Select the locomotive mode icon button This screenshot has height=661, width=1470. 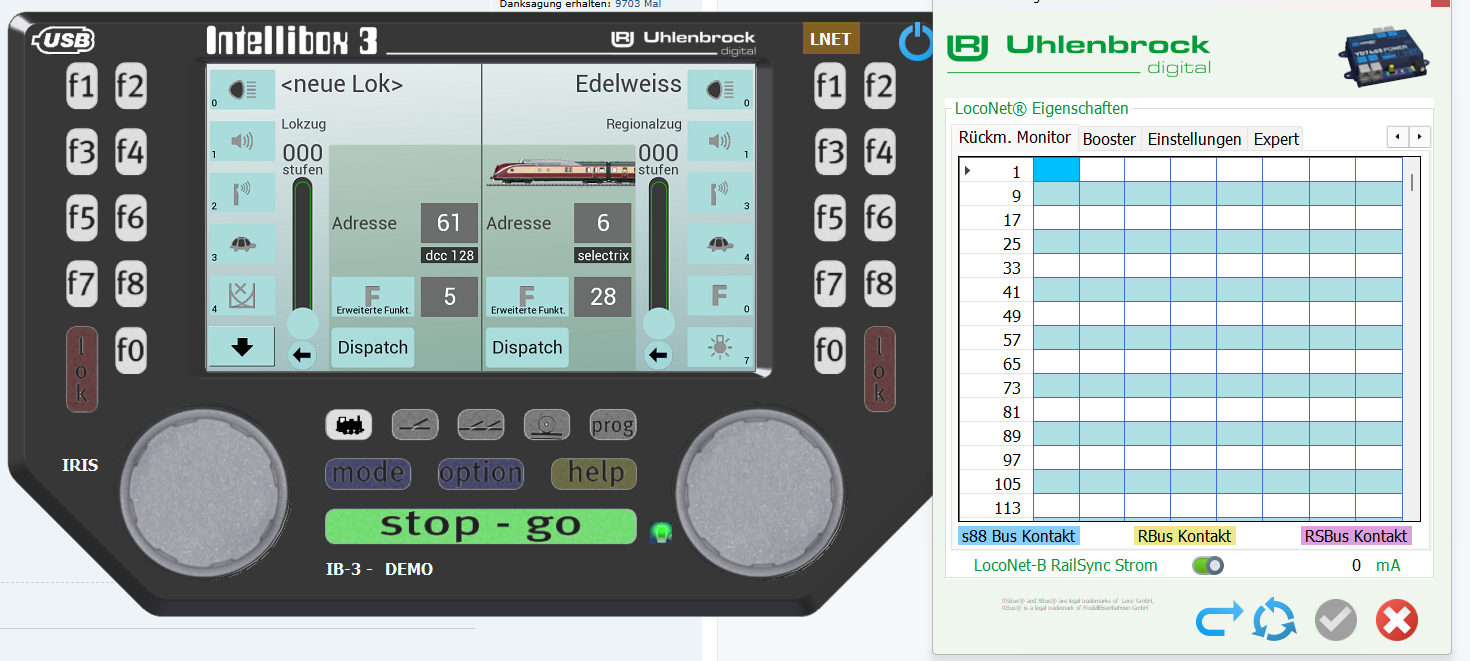click(x=349, y=425)
